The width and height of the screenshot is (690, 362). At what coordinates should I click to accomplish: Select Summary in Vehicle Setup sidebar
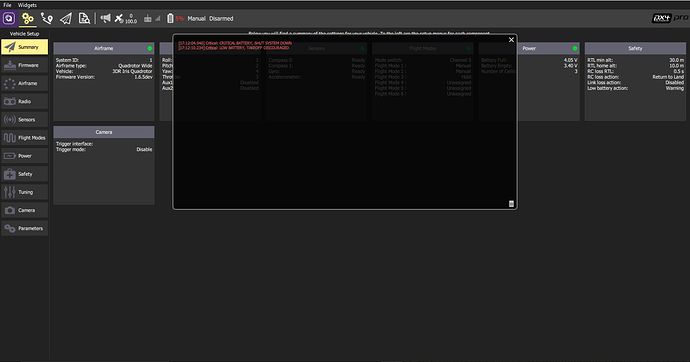click(25, 47)
